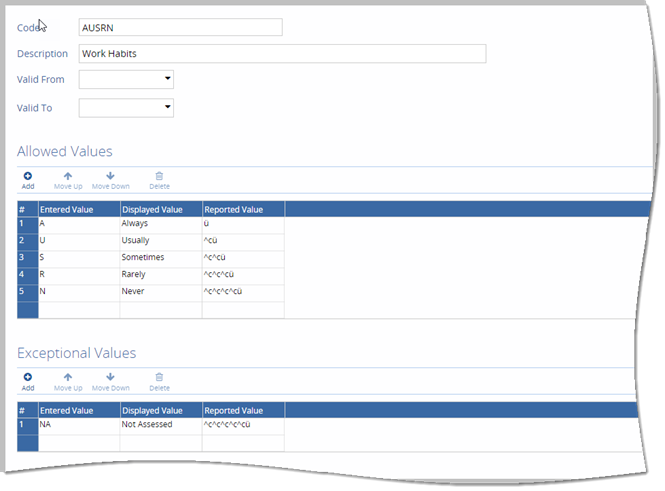Viewport: 665px width, 491px height.
Task: Click Delete trash icon in Allowed Values
Action: 159,178
